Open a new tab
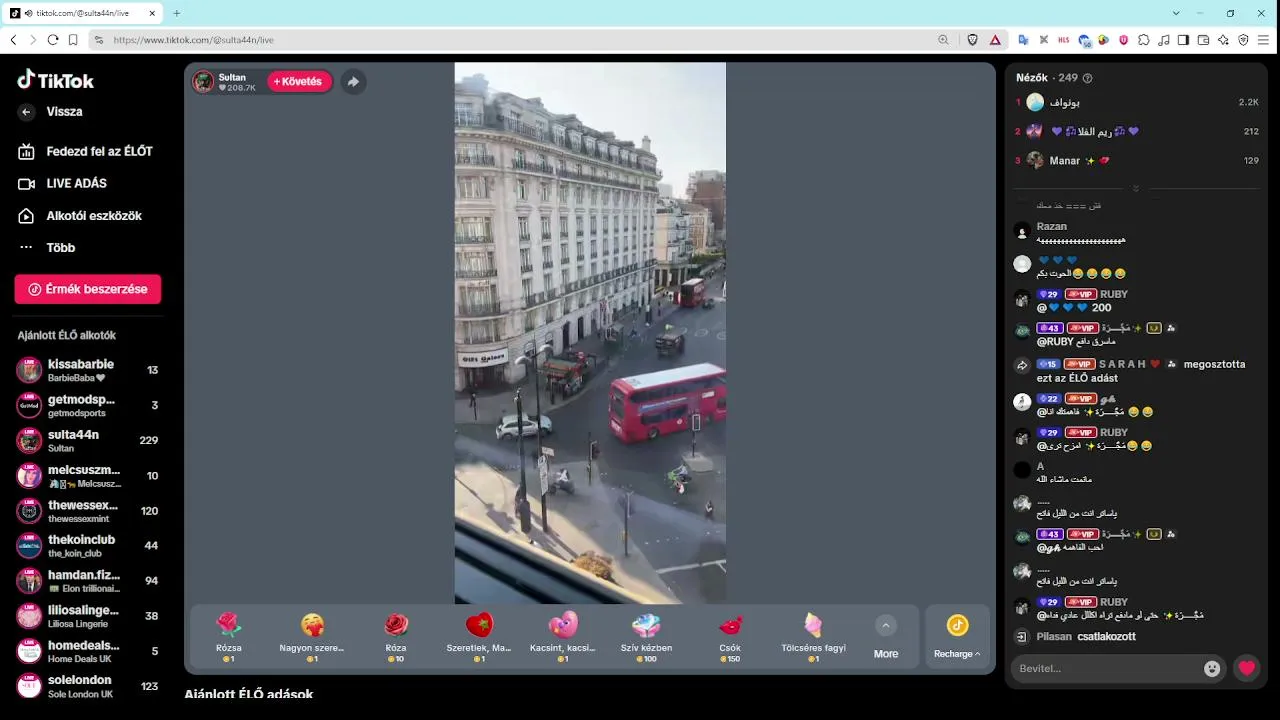The width and height of the screenshot is (1280, 720). coord(177,13)
